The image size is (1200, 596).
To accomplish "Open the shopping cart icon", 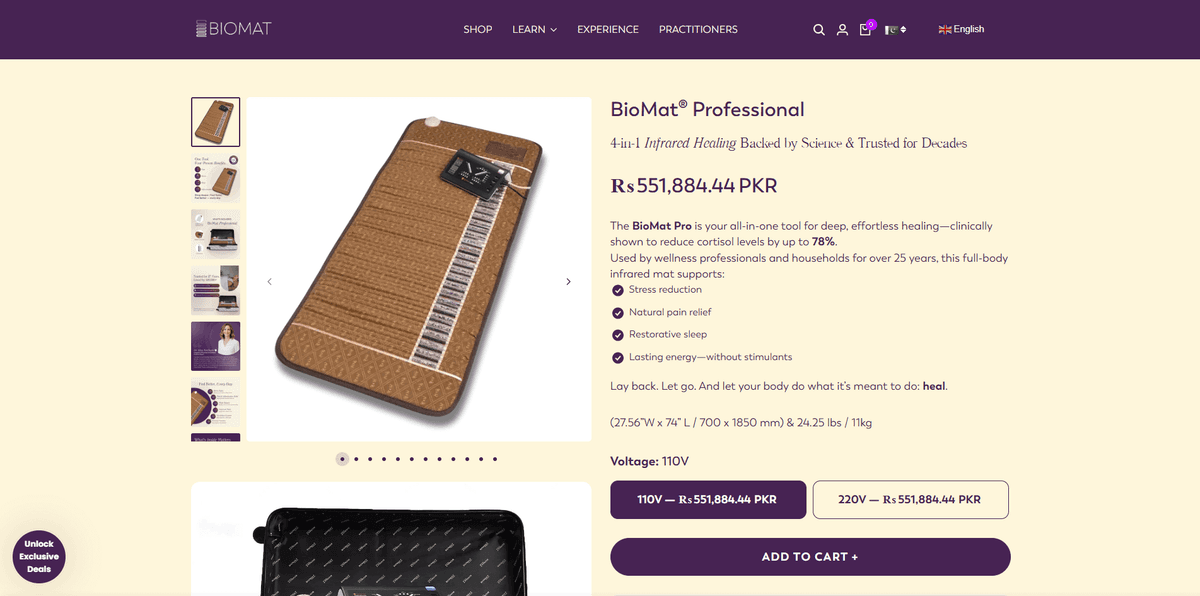I will click(x=866, y=30).
